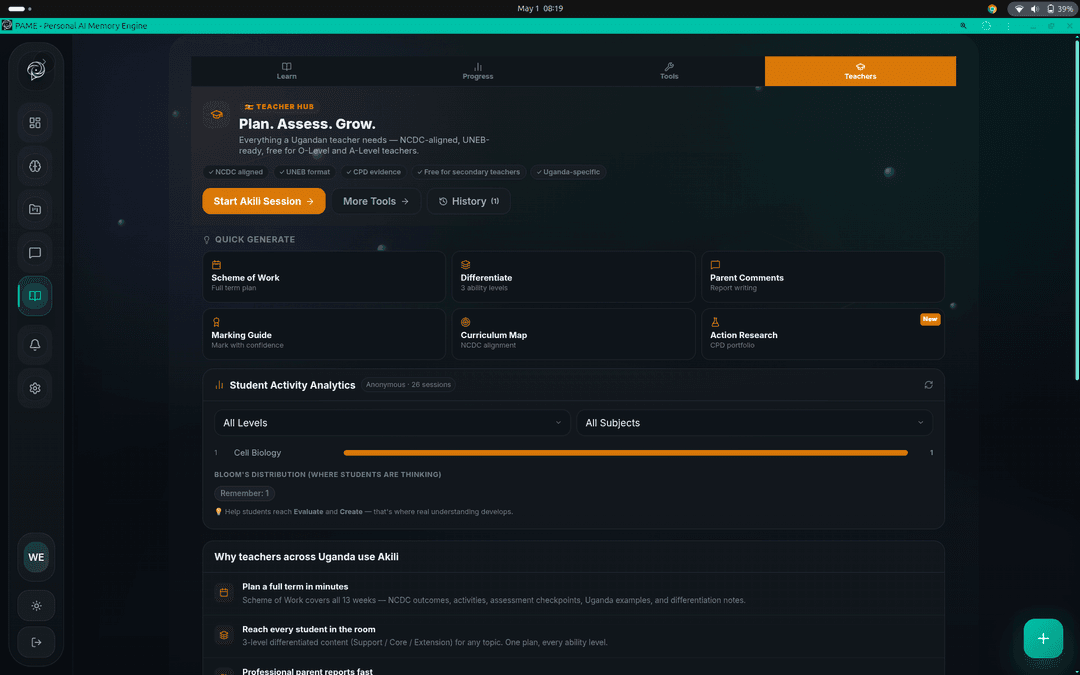Refresh Student Activity Analytics
Screen dimensions: 1080x675
(928, 385)
